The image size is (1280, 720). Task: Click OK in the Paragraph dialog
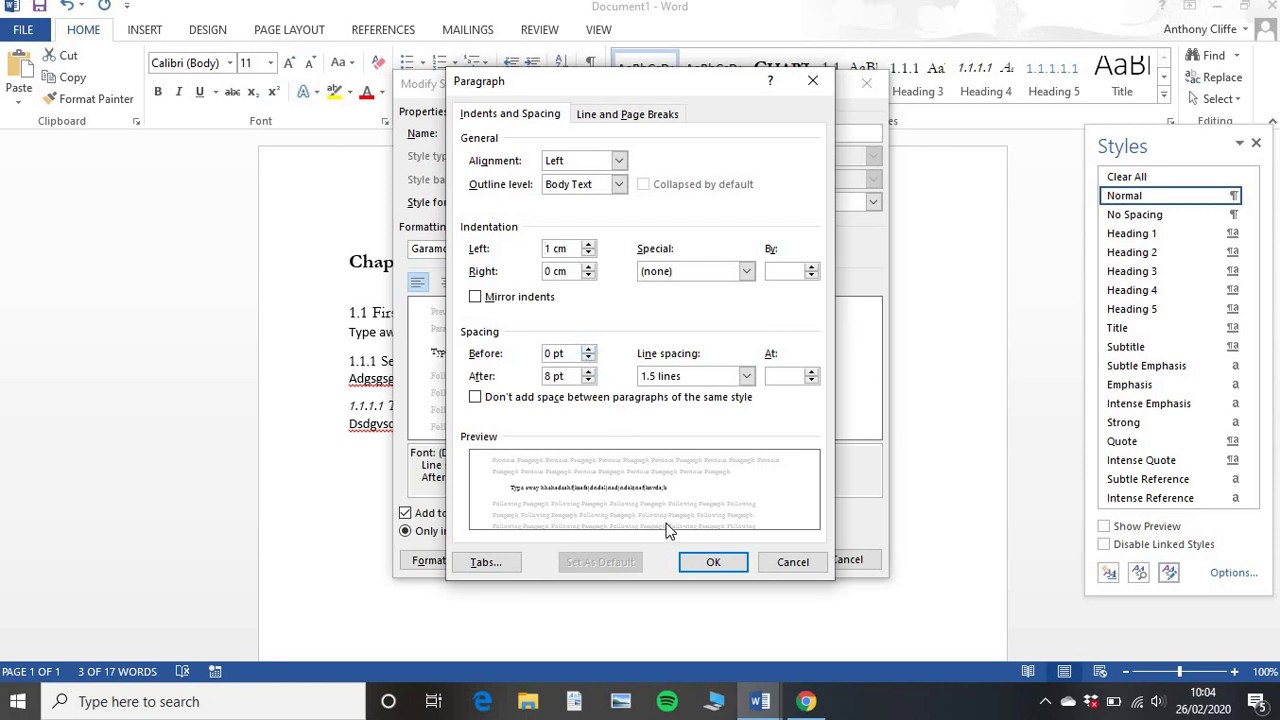713,562
